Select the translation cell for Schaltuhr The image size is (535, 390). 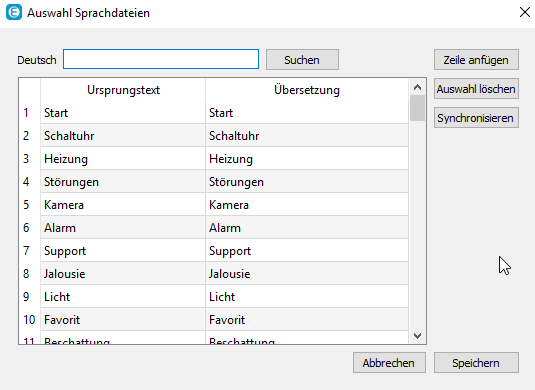[307, 135]
